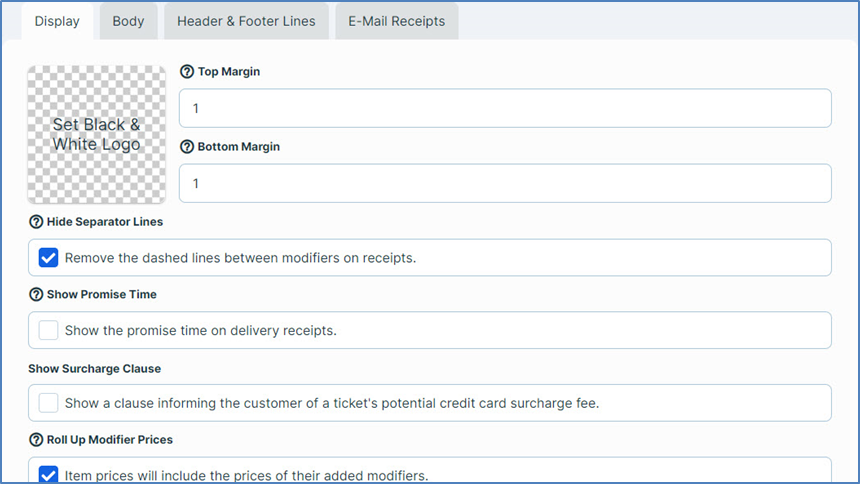Click the Show Surcharge Clause label

click(x=94, y=368)
